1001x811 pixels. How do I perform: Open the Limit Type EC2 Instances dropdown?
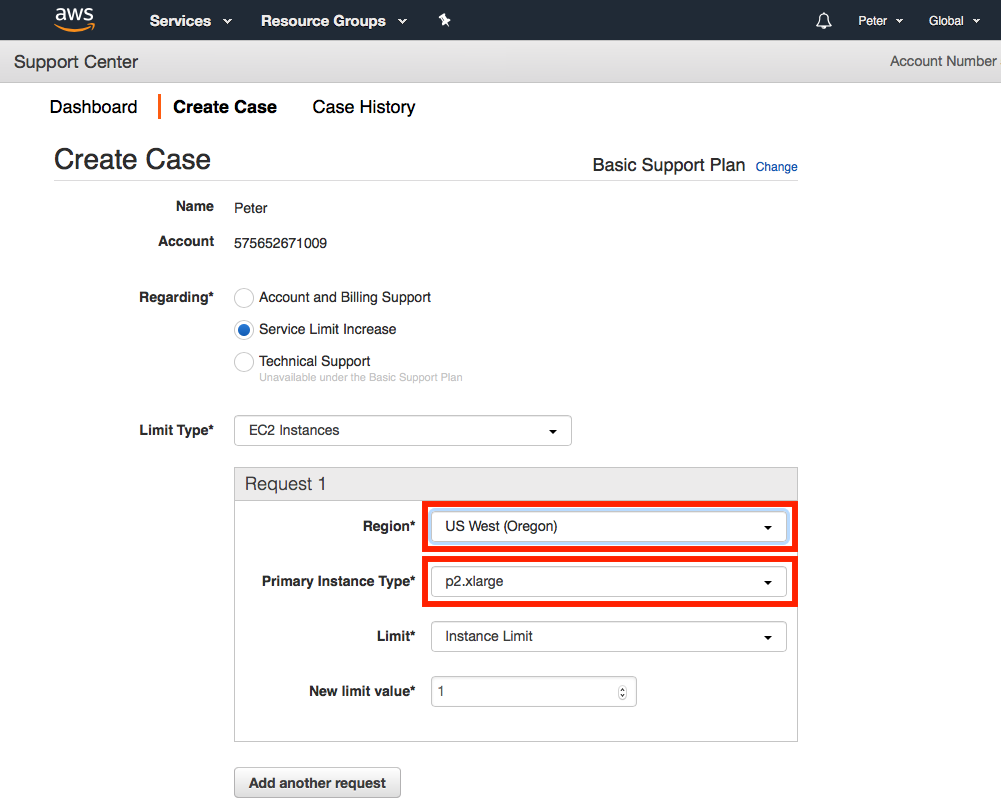[x=403, y=430]
